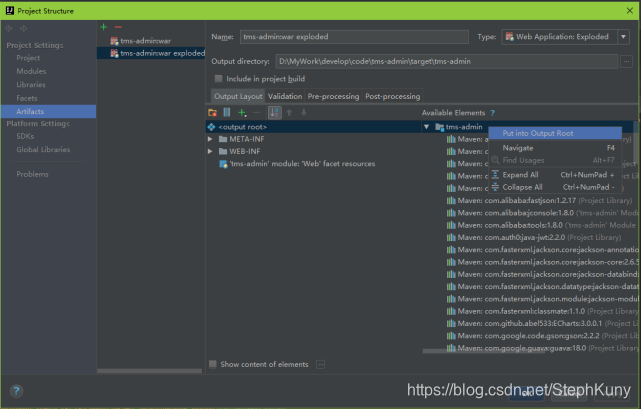641x409 pixels.
Task: Click the artifact list horizontal scrollbar
Action: click(x=149, y=371)
